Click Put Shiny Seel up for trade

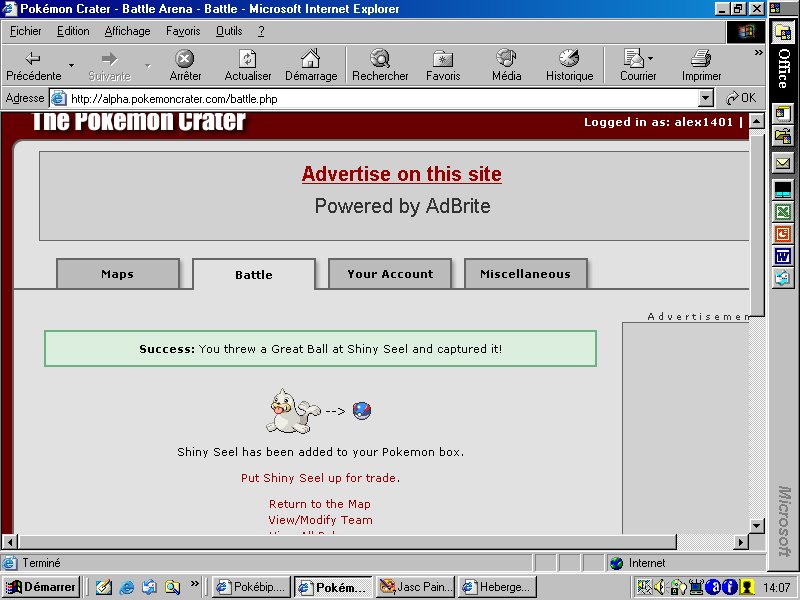coord(320,478)
